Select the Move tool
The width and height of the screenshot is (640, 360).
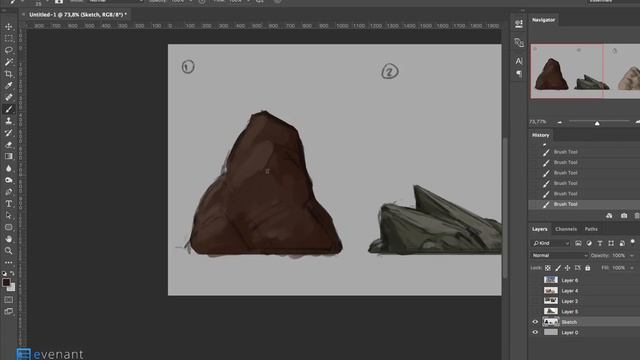pyautogui.click(x=9, y=27)
